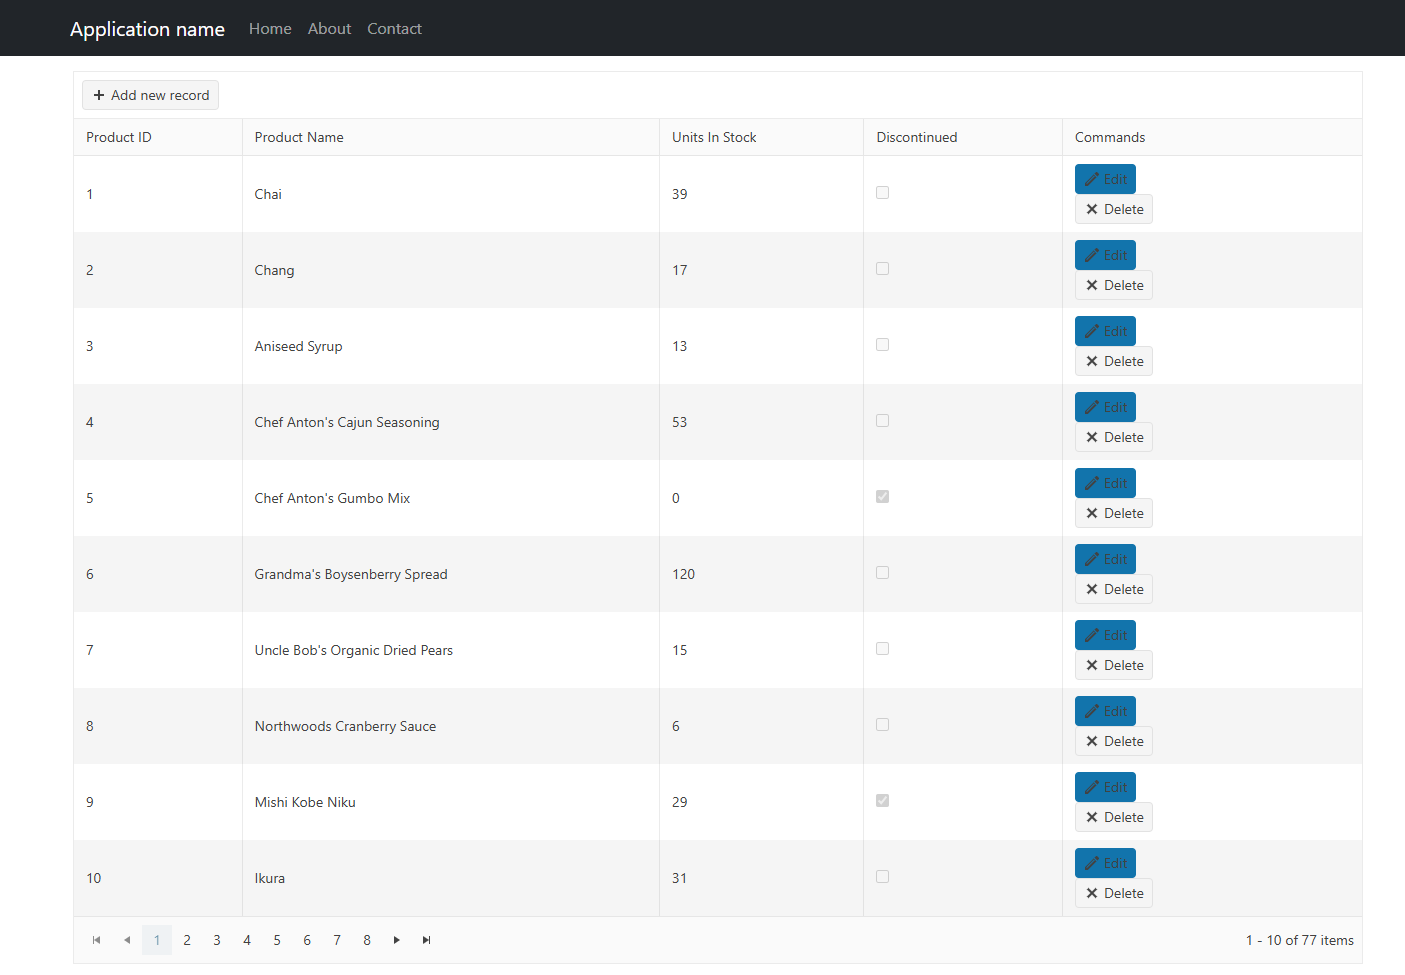This screenshot has height=975, width=1405.
Task: Open the About page
Action: [x=329, y=28]
